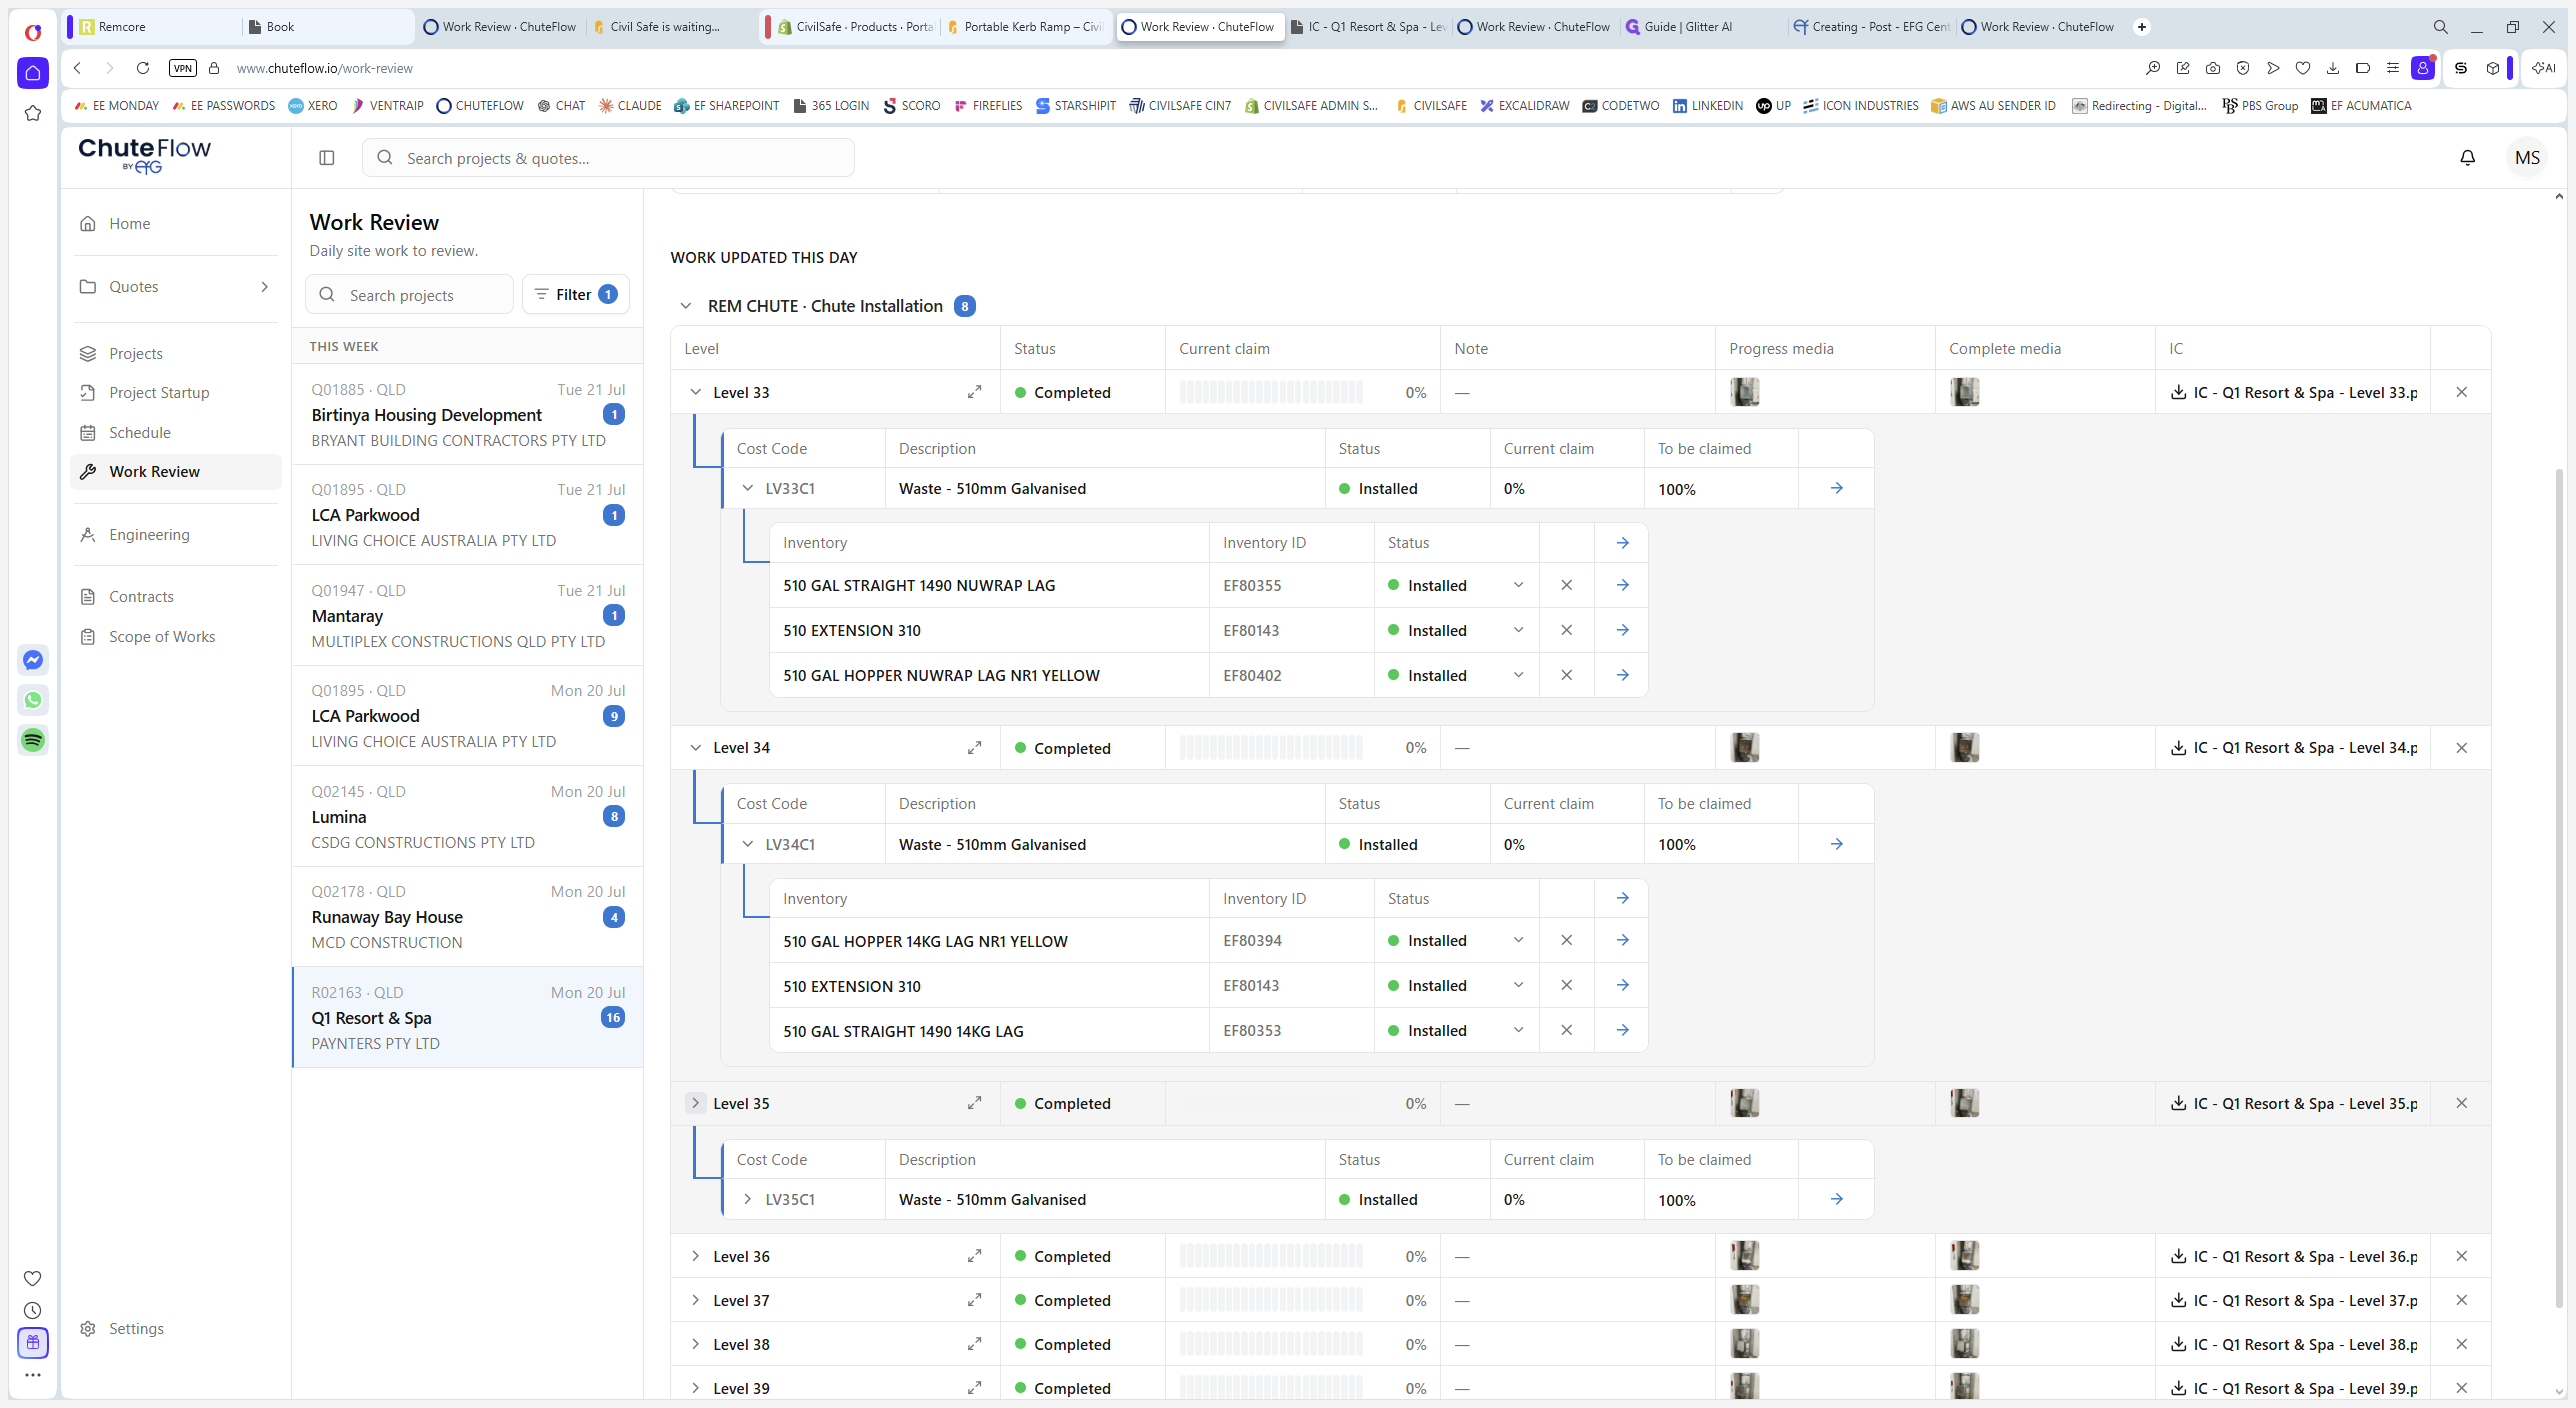The height and width of the screenshot is (1408, 2576).
Task: Open arrow for 510 EXTENSION 310 EF80143 under Level 34
Action: click(x=1622, y=985)
